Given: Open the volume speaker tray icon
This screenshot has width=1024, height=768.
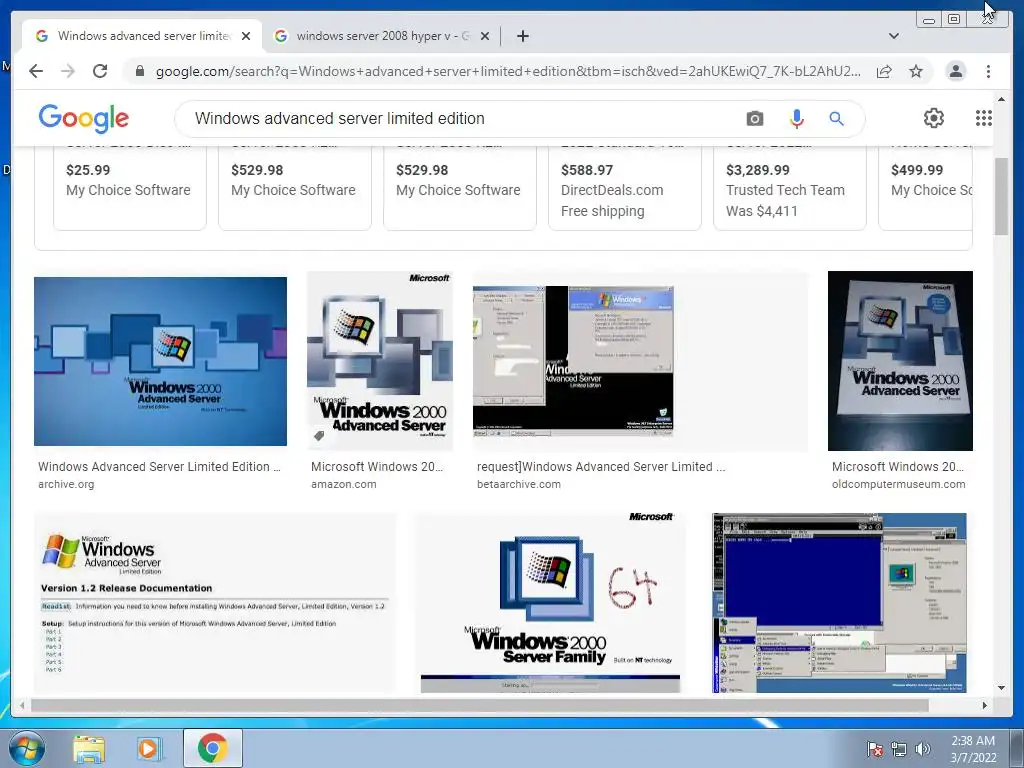Looking at the screenshot, I should point(922,749).
